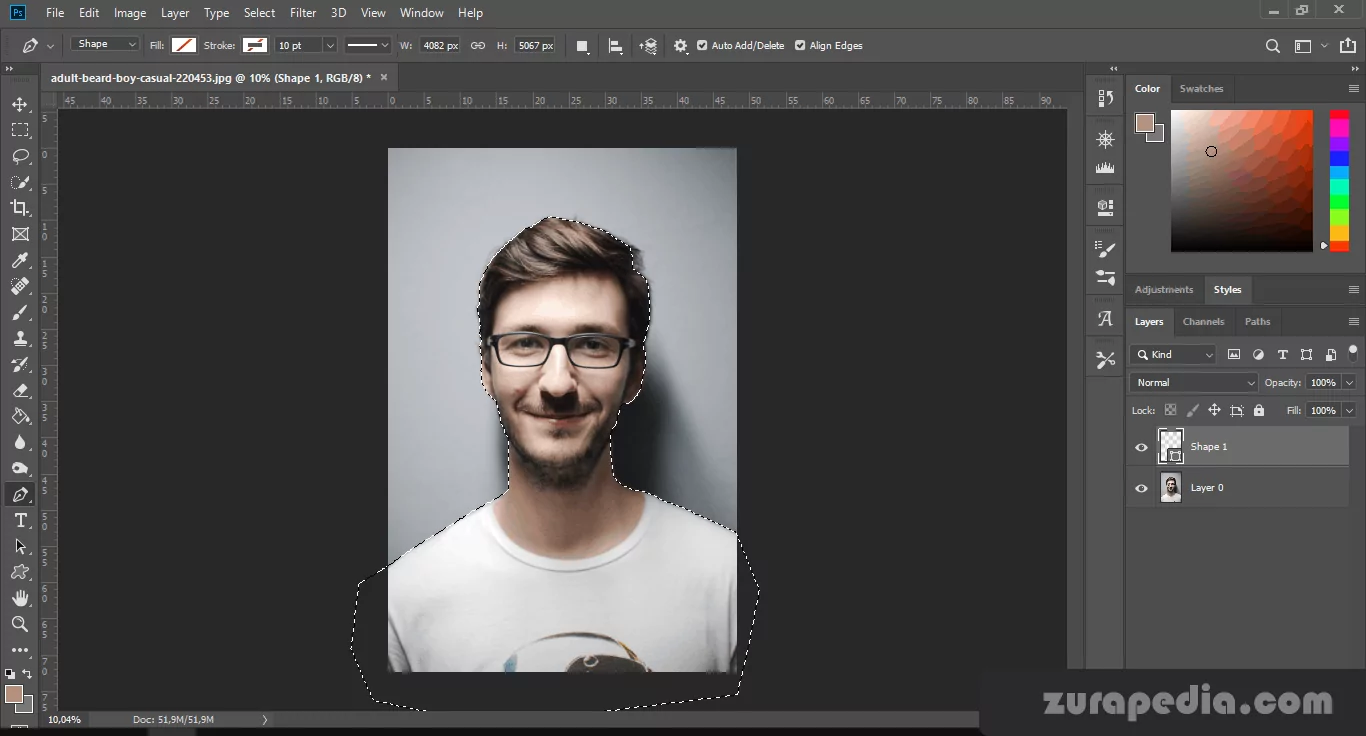Open the blend mode Normal dropdown
Image resolution: width=1366 pixels, height=736 pixels.
[1194, 383]
